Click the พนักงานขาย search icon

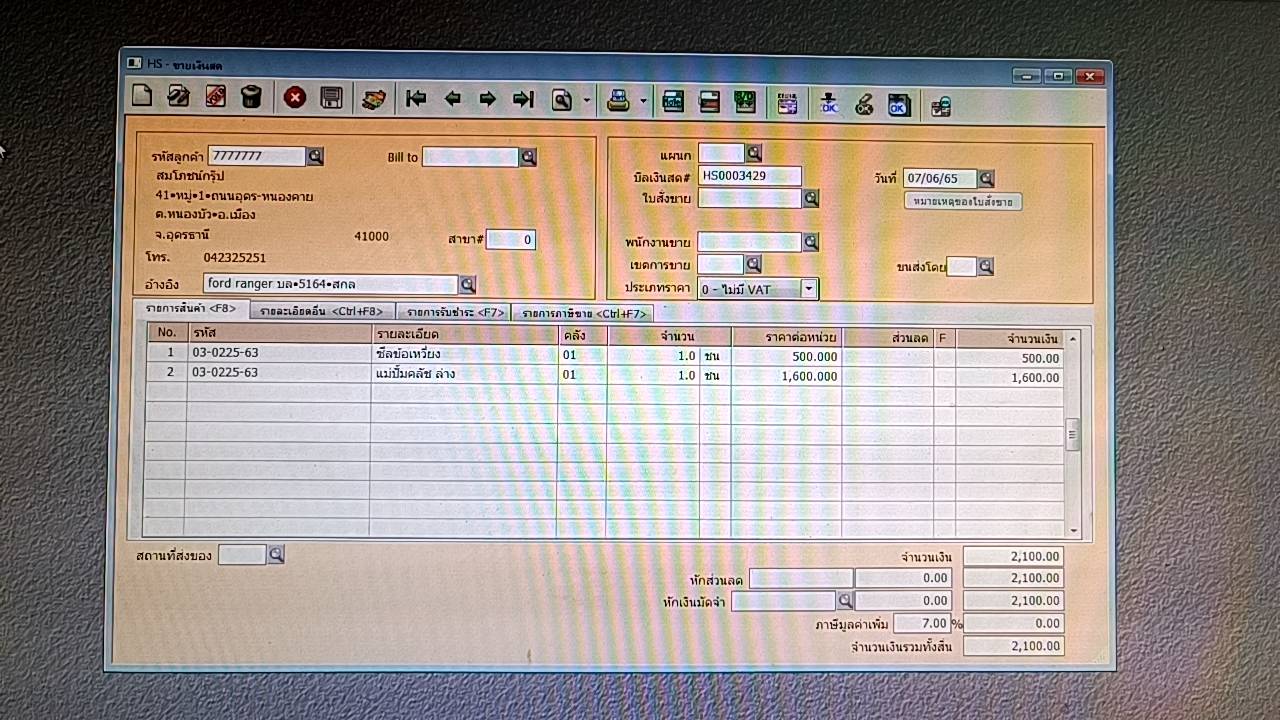pyautogui.click(x=811, y=242)
